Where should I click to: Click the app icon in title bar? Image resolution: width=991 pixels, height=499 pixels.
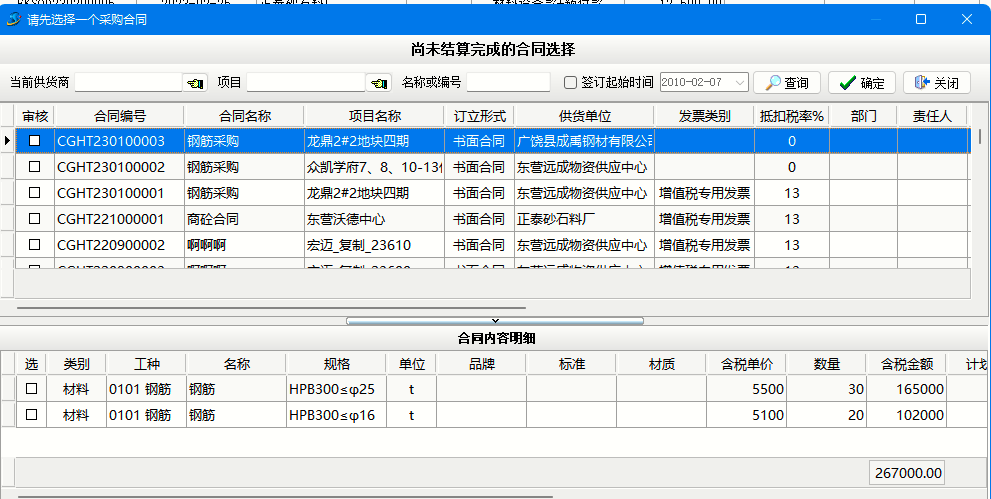14,20
